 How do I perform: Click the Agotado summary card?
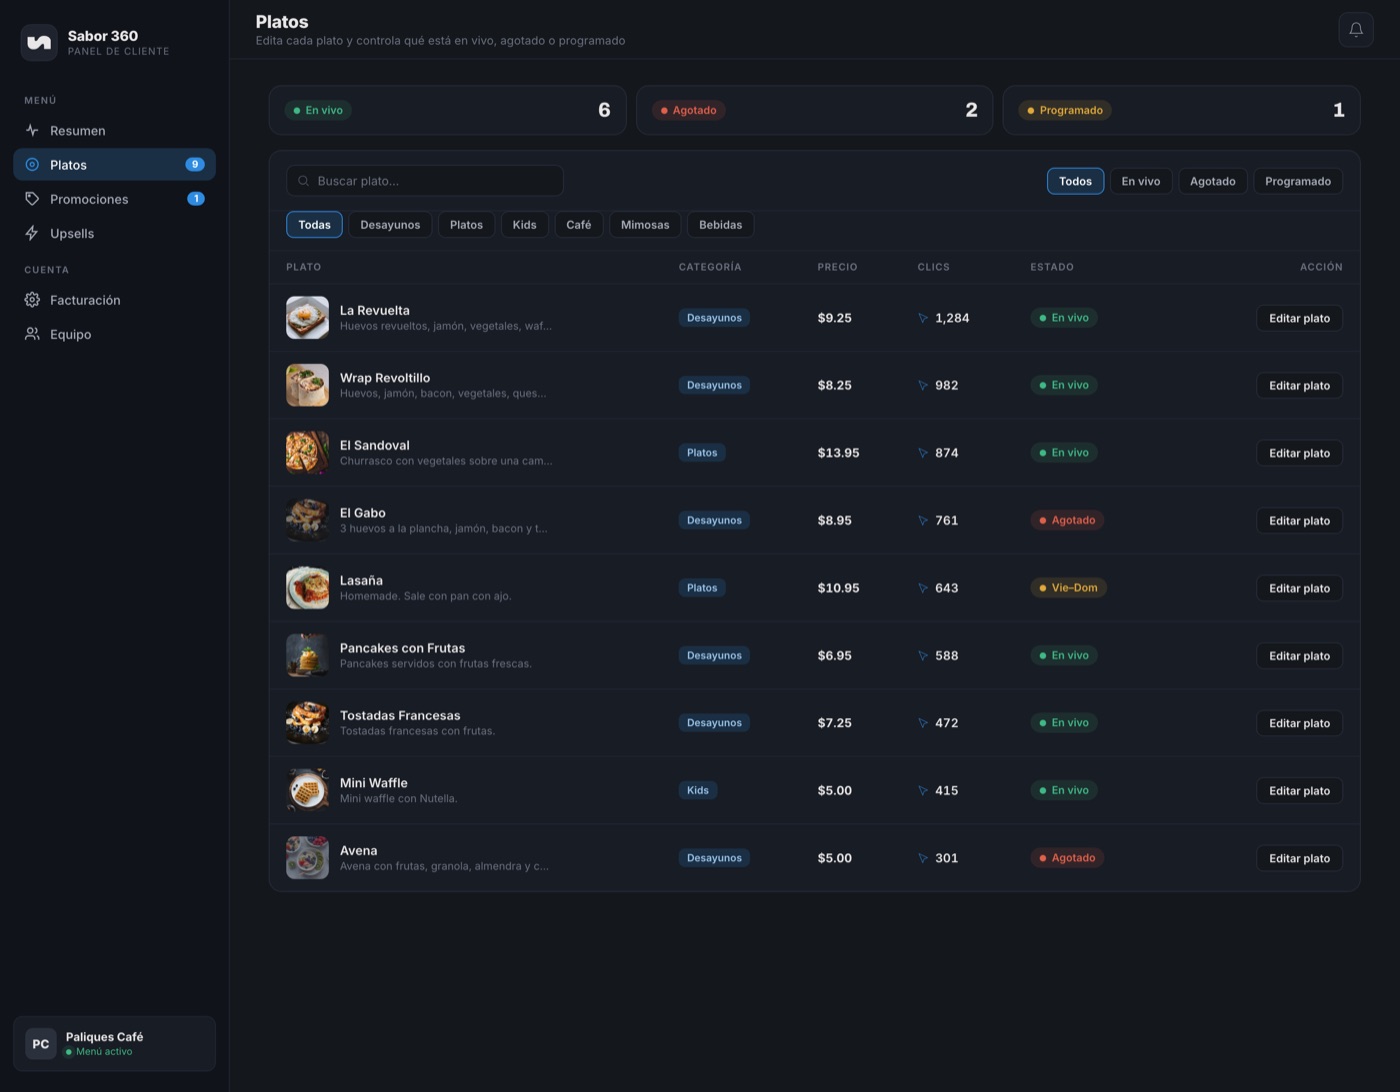click(x=814, y=110)
